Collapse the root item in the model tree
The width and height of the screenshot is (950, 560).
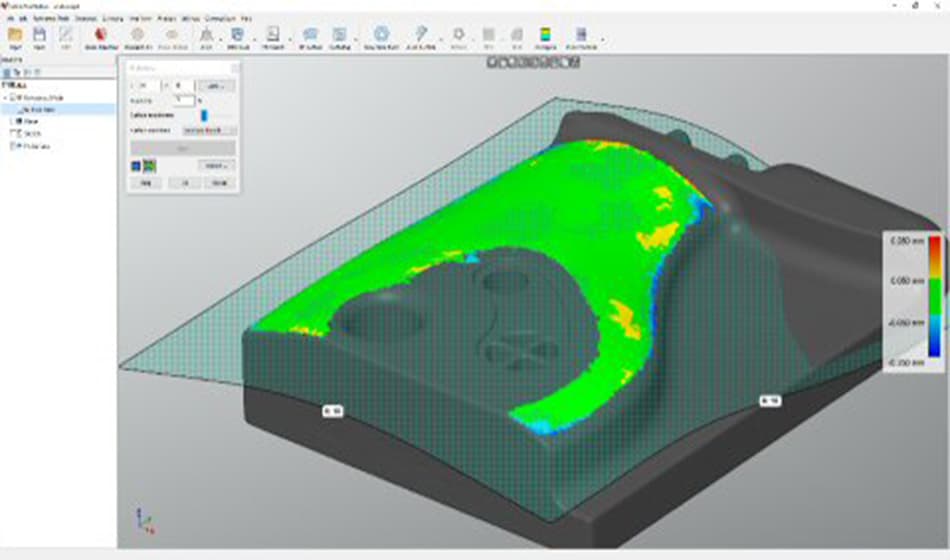click(7, 98)
